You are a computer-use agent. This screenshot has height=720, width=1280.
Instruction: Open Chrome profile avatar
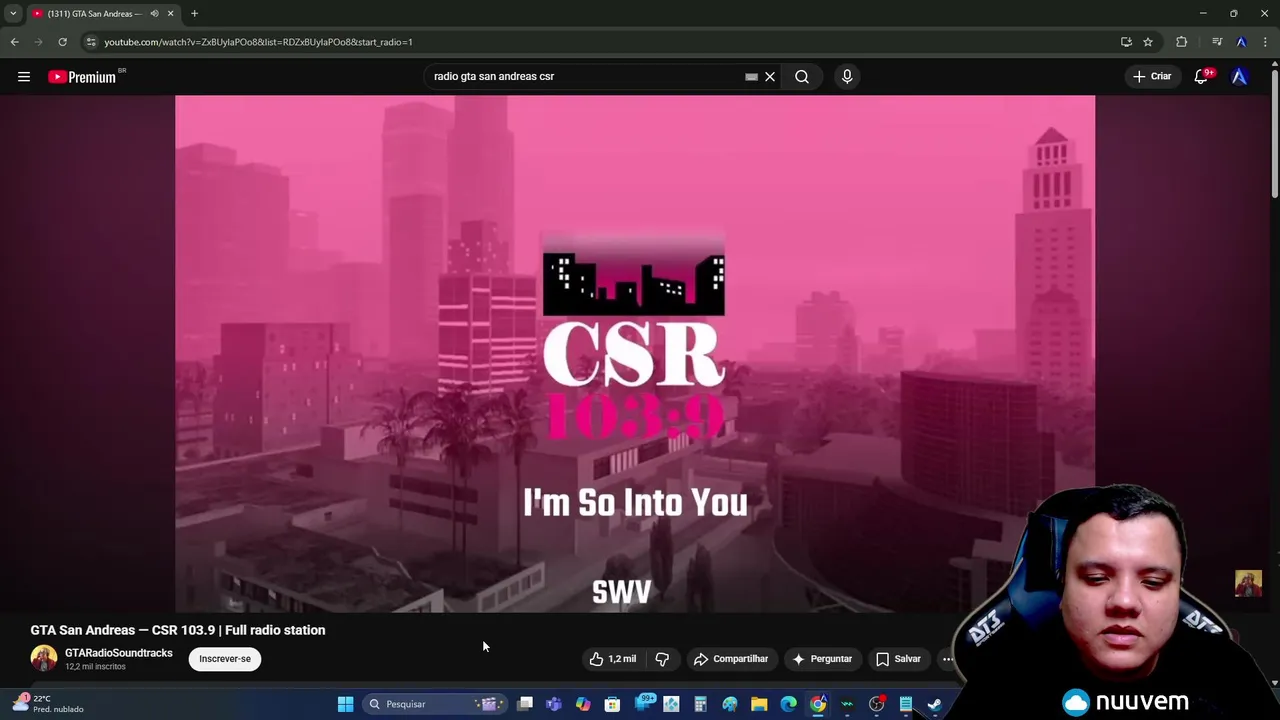point(1241,42)
